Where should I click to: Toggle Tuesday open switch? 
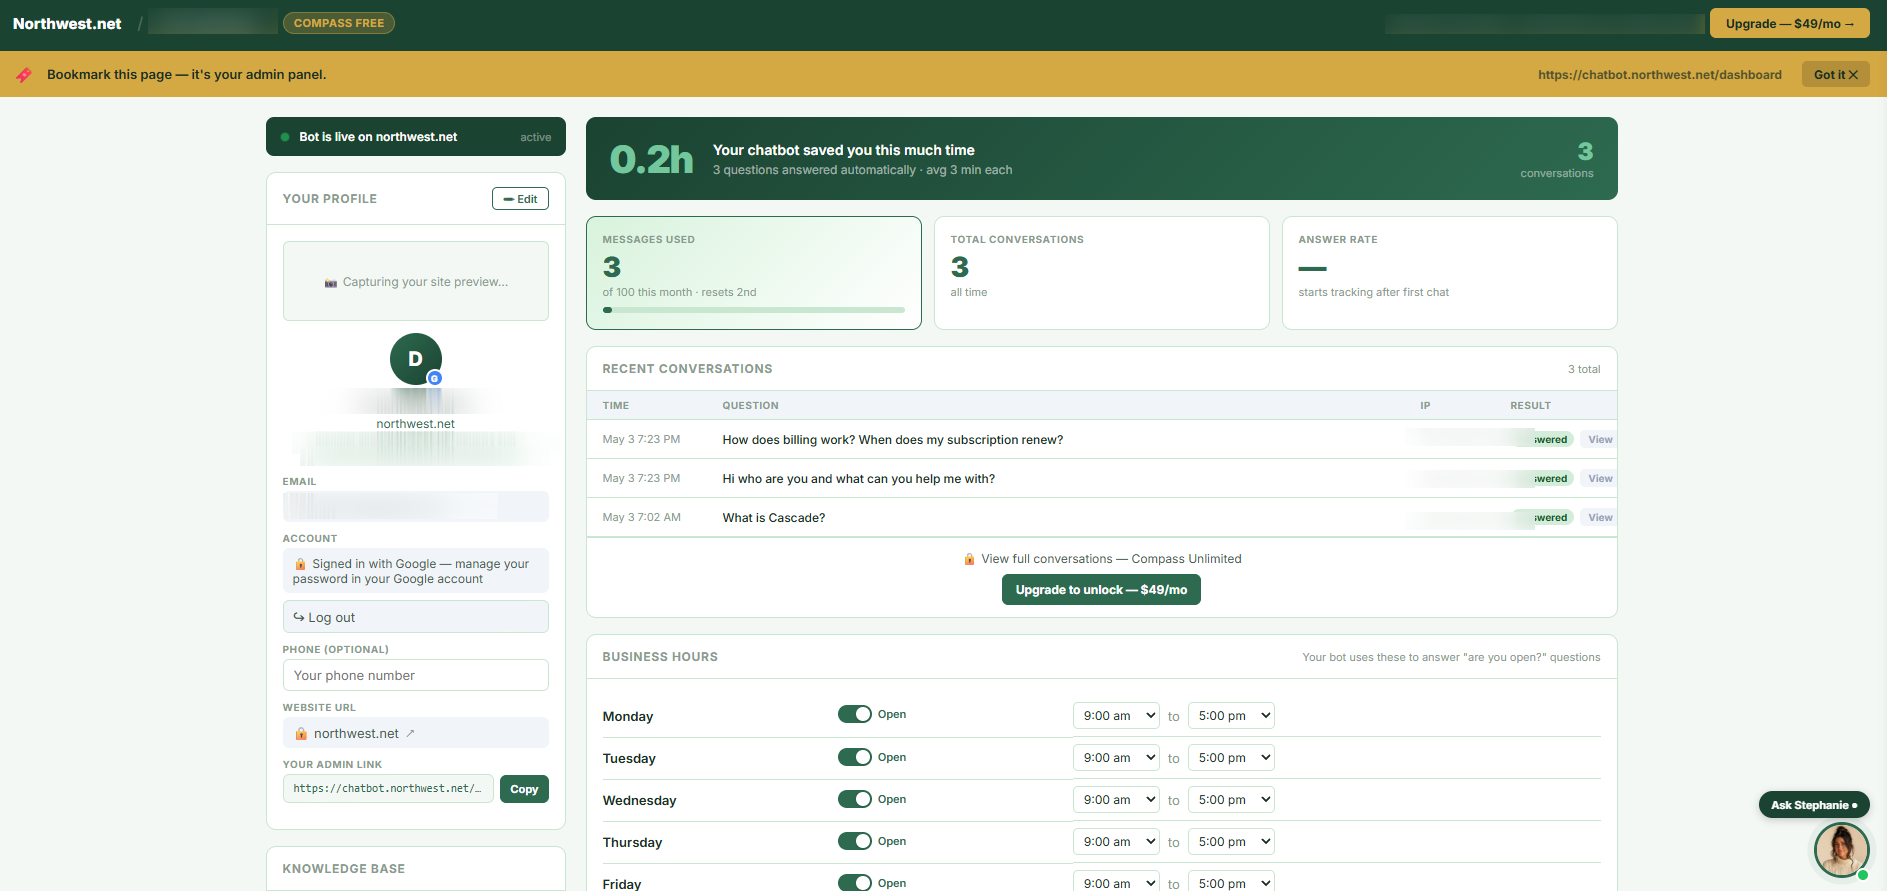(855, 757)
